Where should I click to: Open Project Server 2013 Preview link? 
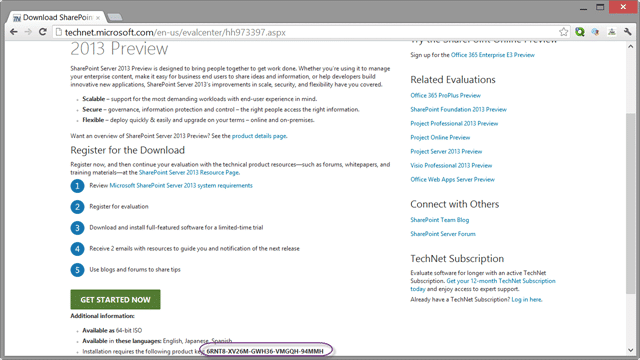tap(446, 151)
